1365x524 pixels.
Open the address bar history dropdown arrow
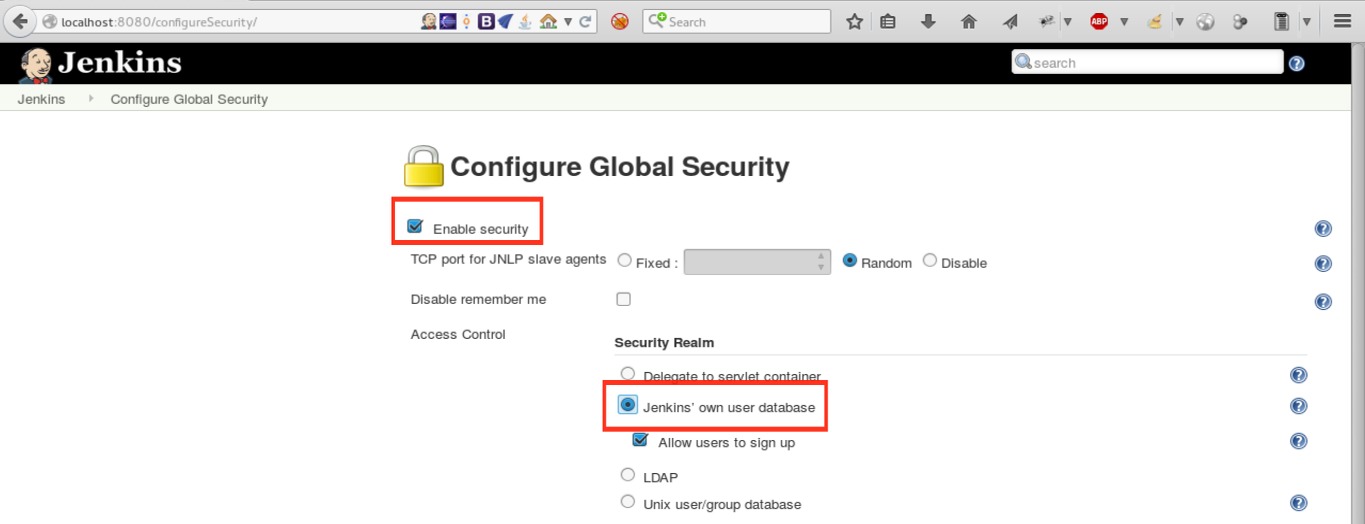[568, 21]
